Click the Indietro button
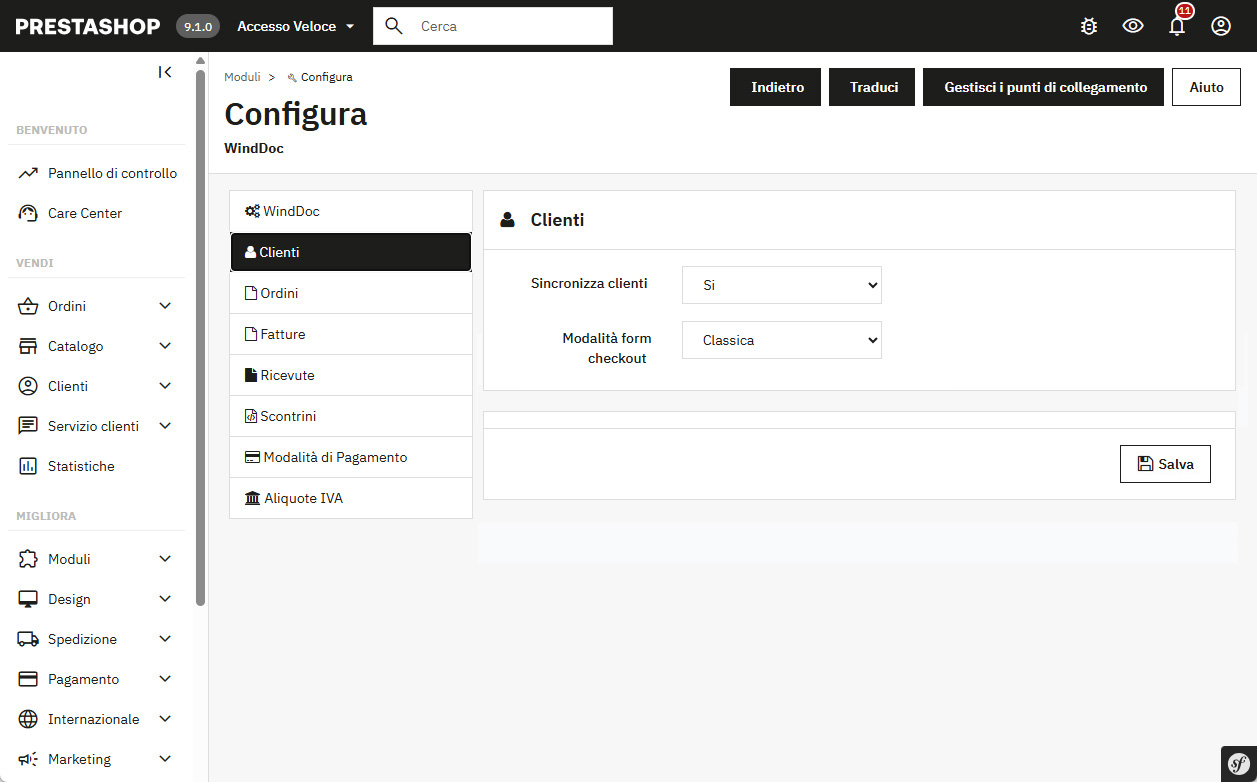 click(777, 87)
